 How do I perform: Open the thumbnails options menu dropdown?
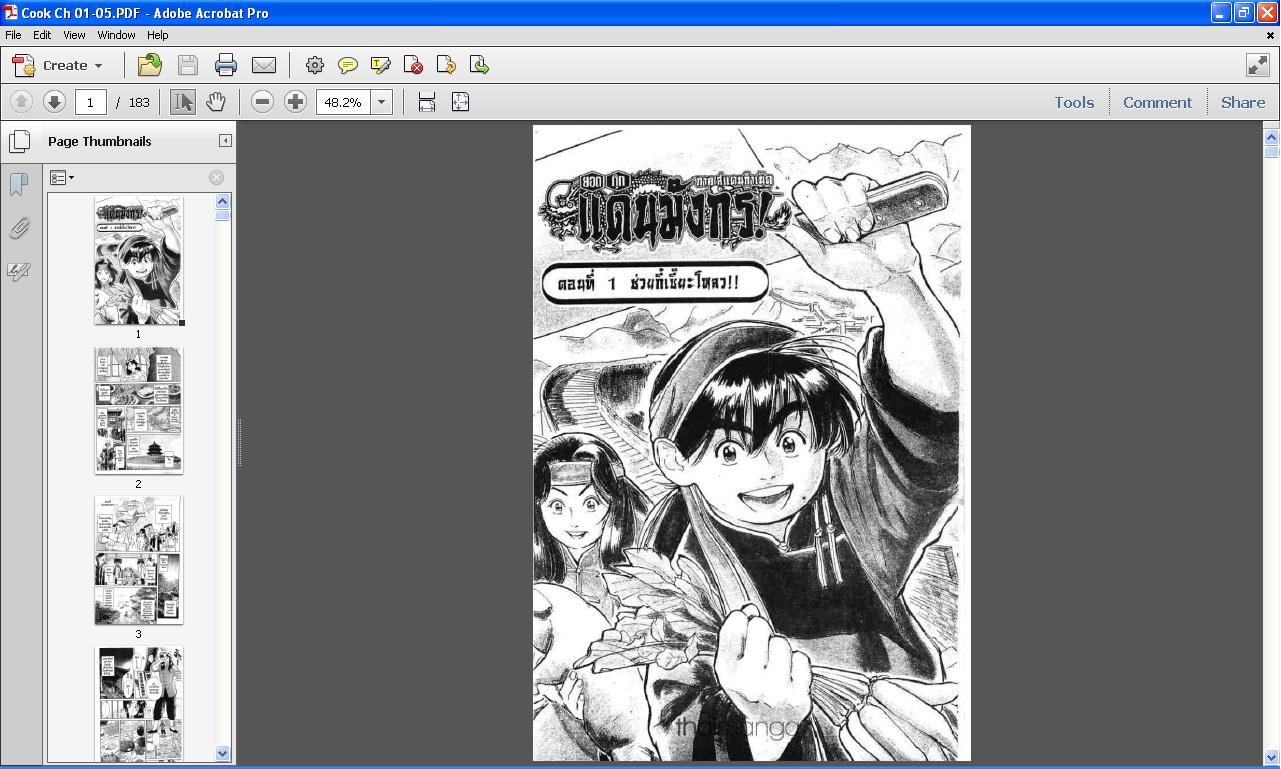click(62, 177)
